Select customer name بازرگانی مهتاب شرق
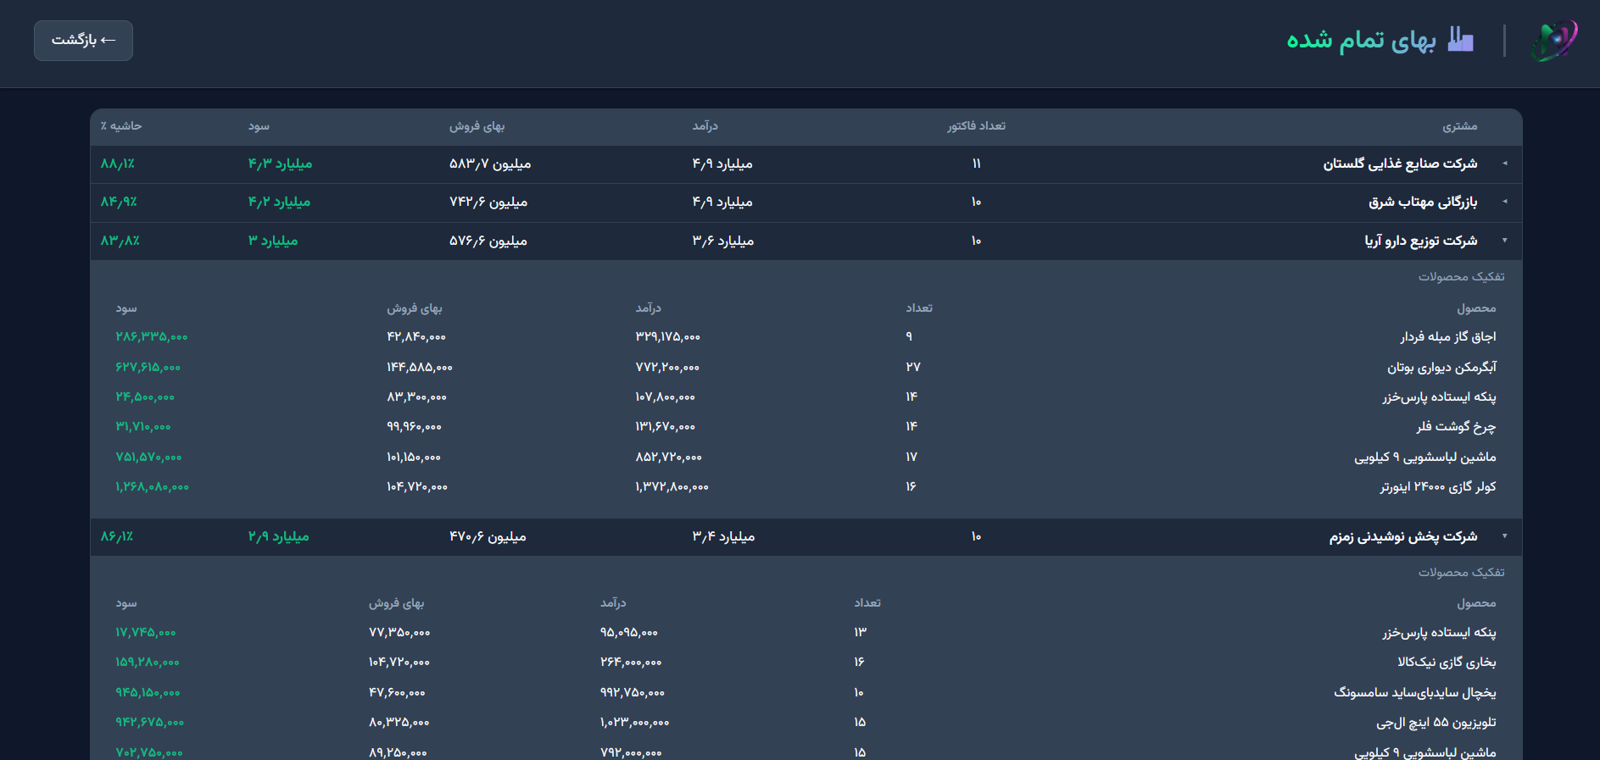Viewport: 1600px width, 760px height. 1423,202
